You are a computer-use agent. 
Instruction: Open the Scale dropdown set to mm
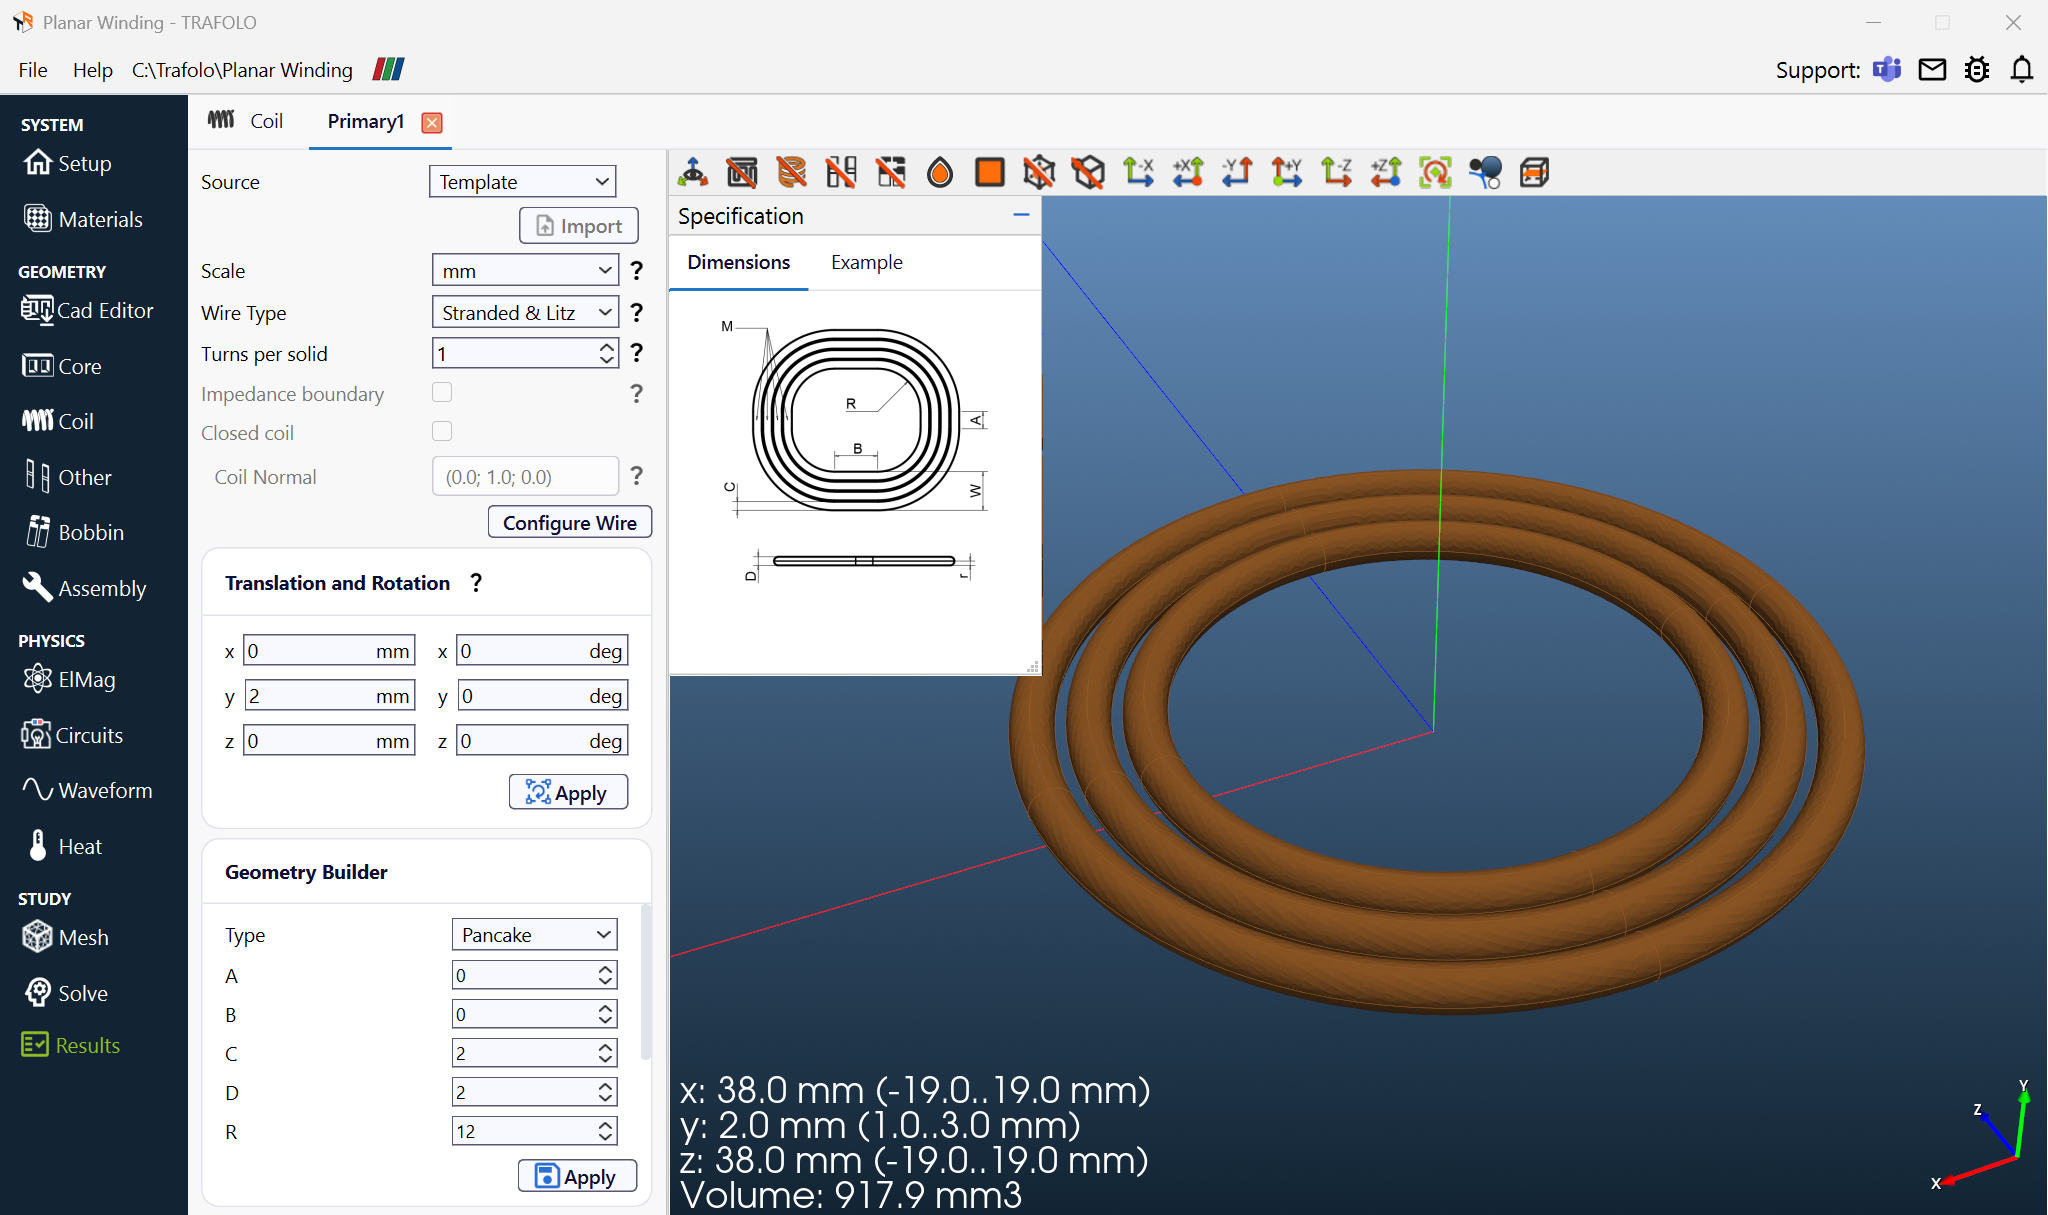[x=525, y=270]
